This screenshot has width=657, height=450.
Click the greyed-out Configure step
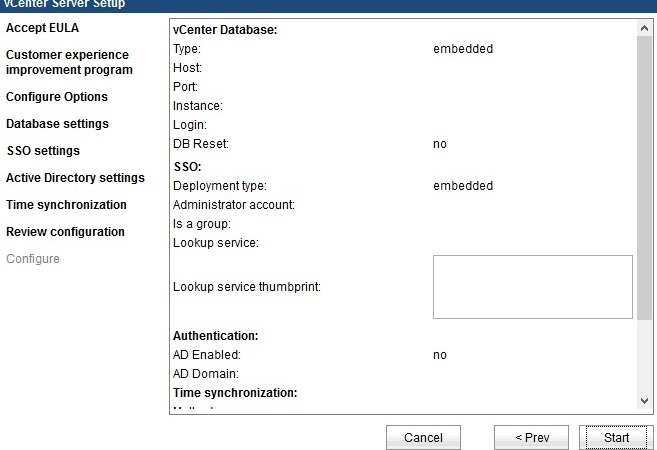(x=33, y=259)
